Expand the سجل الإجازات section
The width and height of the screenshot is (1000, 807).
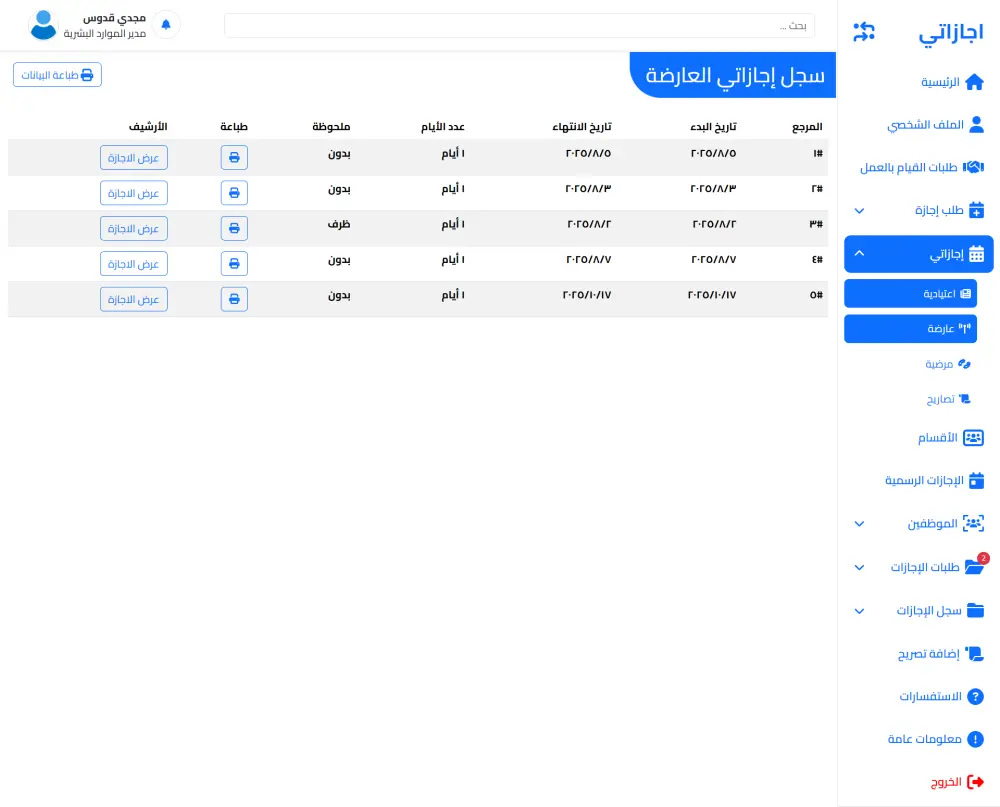859,611
